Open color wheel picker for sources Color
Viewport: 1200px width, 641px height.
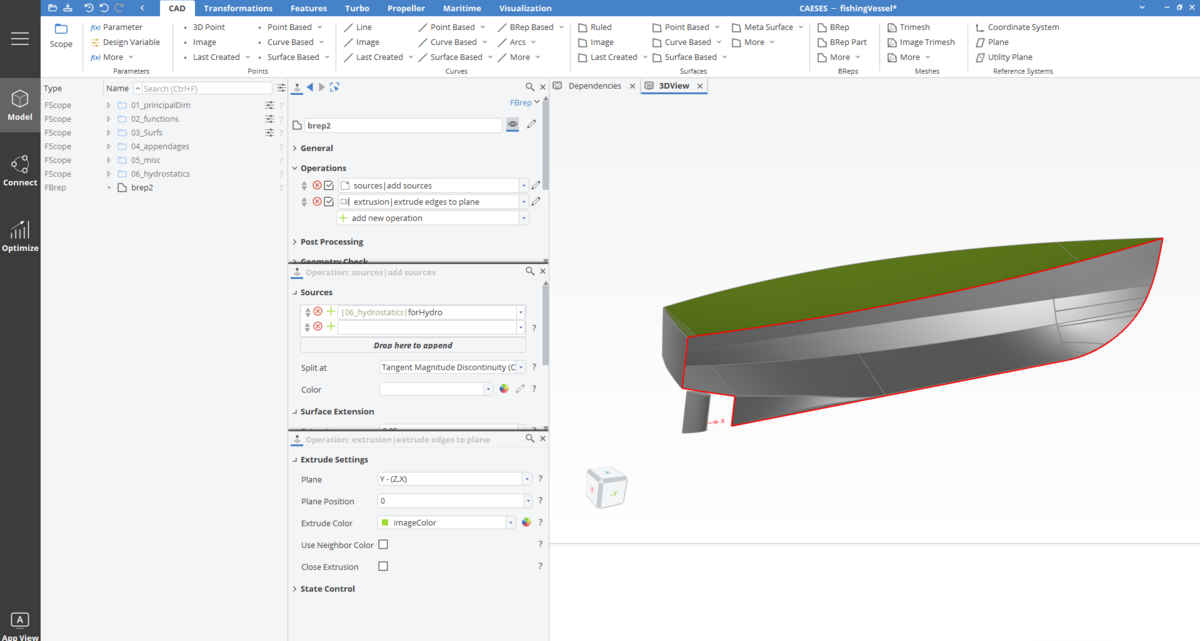(x=504, y=389)
